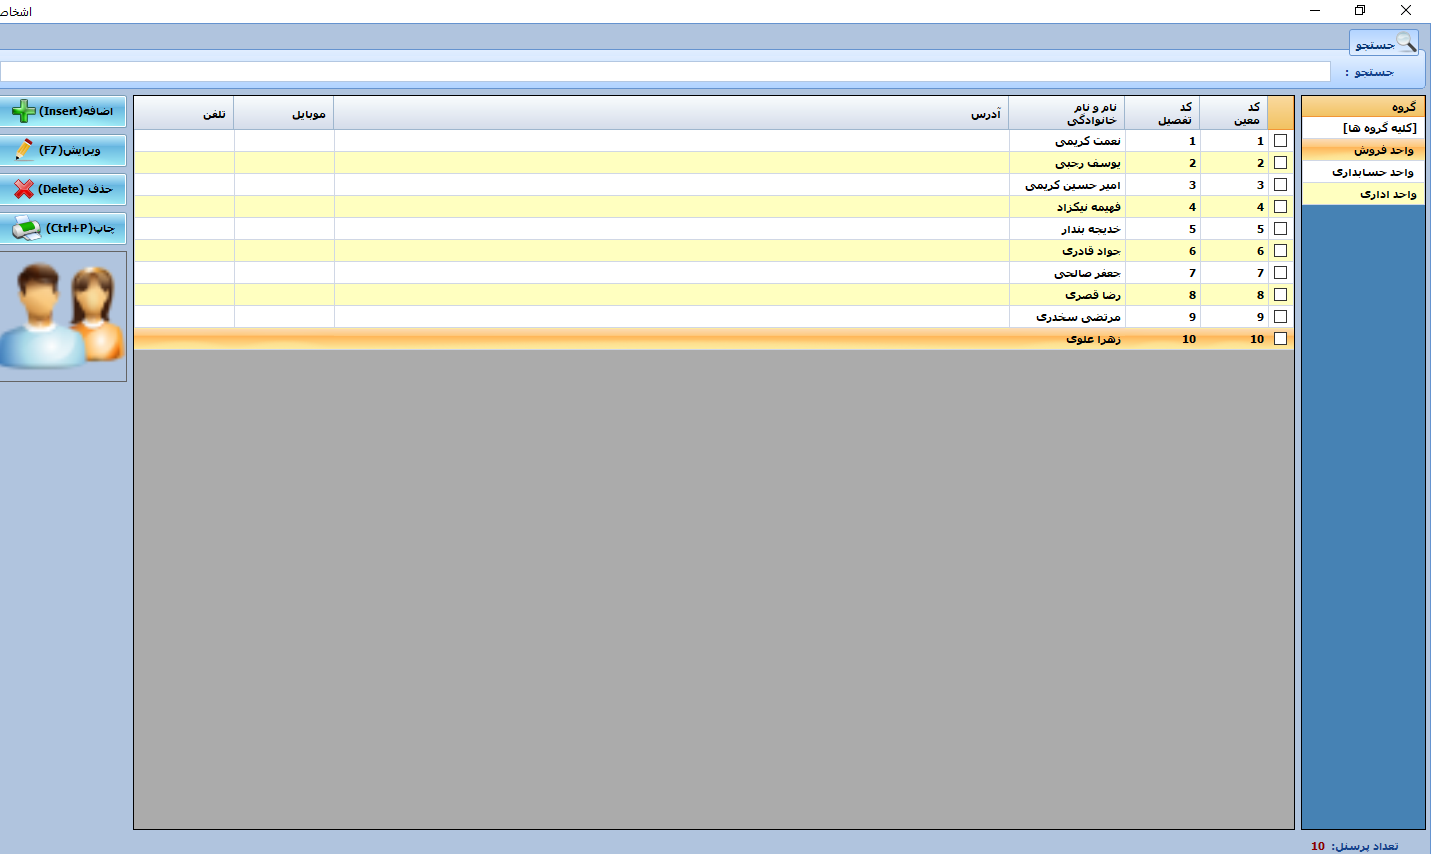Viewport: 1432px width, 854px height.
Task: Enable the checkbox for row 10 زهرا علوی
Action: click(1280, 339)
